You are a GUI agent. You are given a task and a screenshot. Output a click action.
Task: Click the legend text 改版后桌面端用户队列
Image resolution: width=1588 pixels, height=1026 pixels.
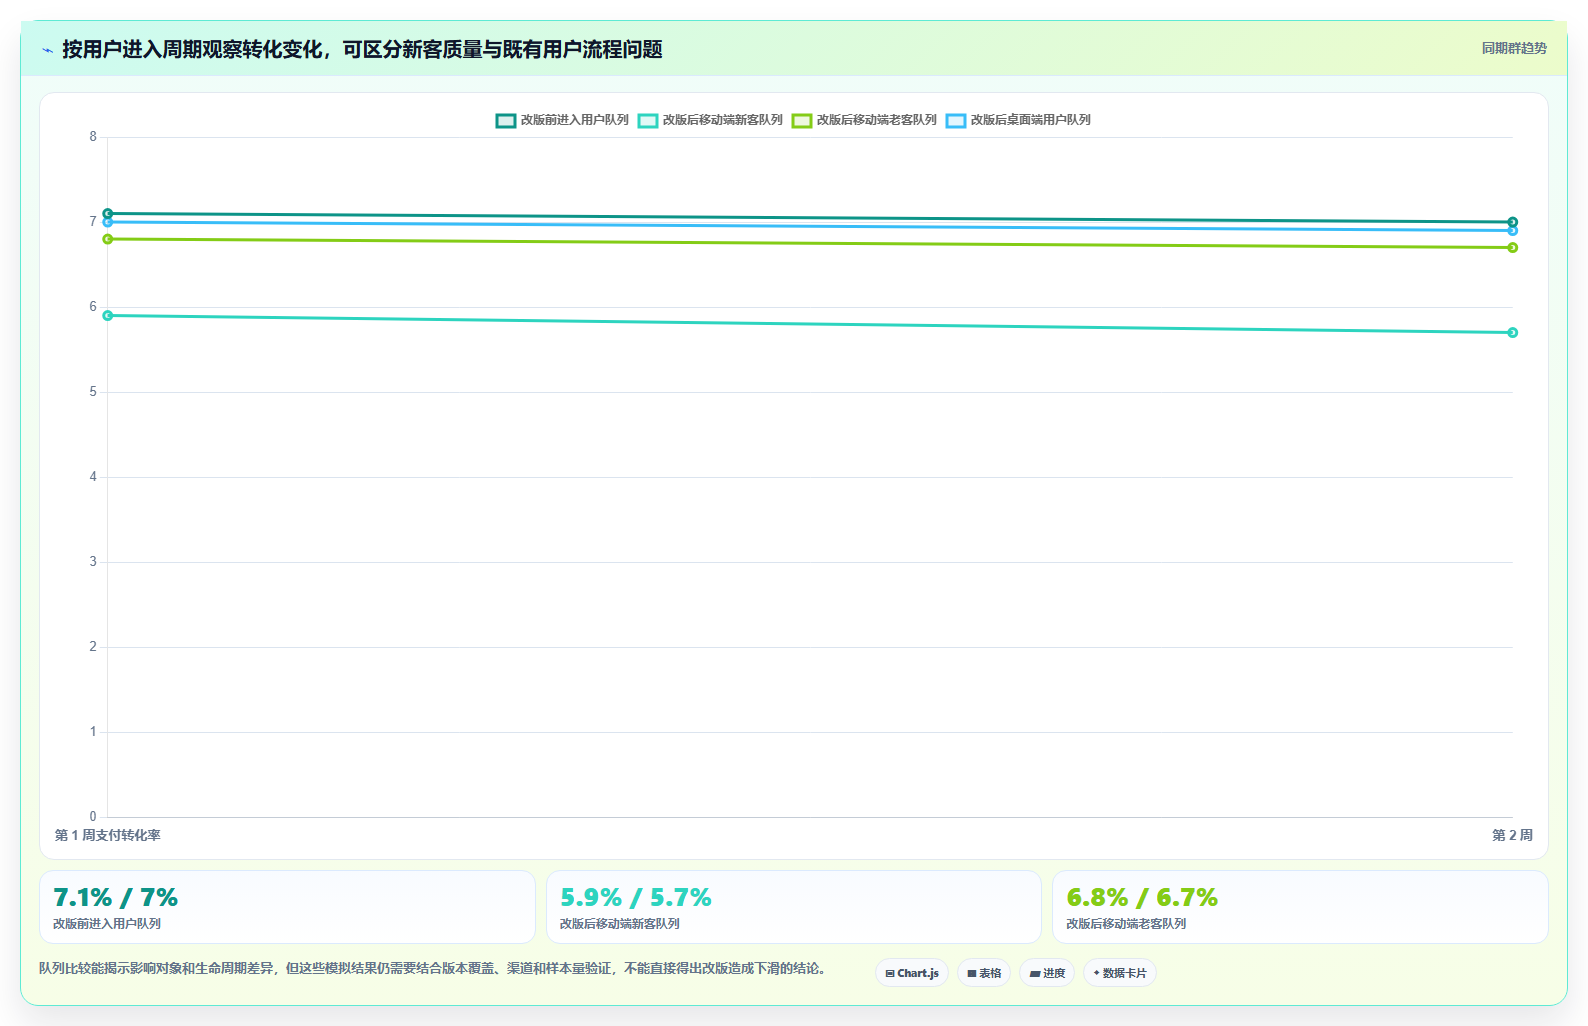1031,120
